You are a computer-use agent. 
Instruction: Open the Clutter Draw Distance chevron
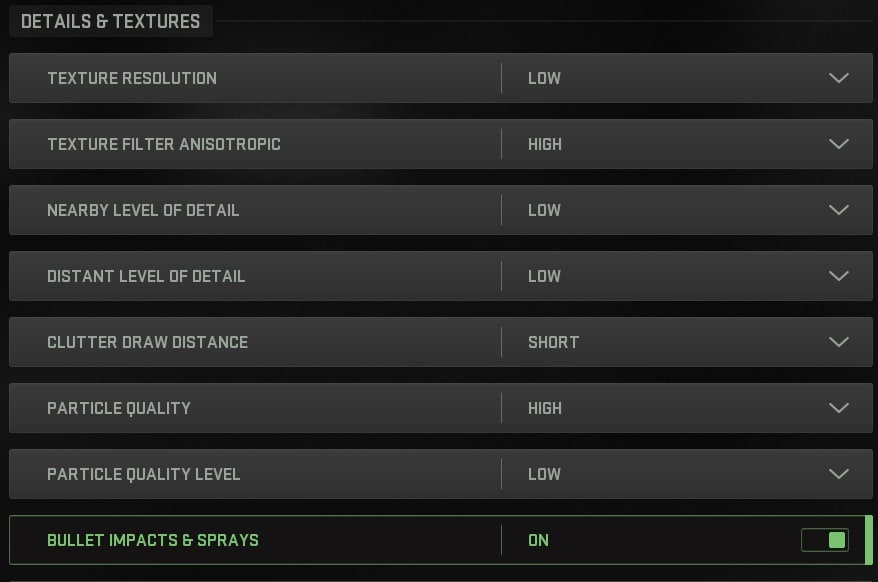838,342
